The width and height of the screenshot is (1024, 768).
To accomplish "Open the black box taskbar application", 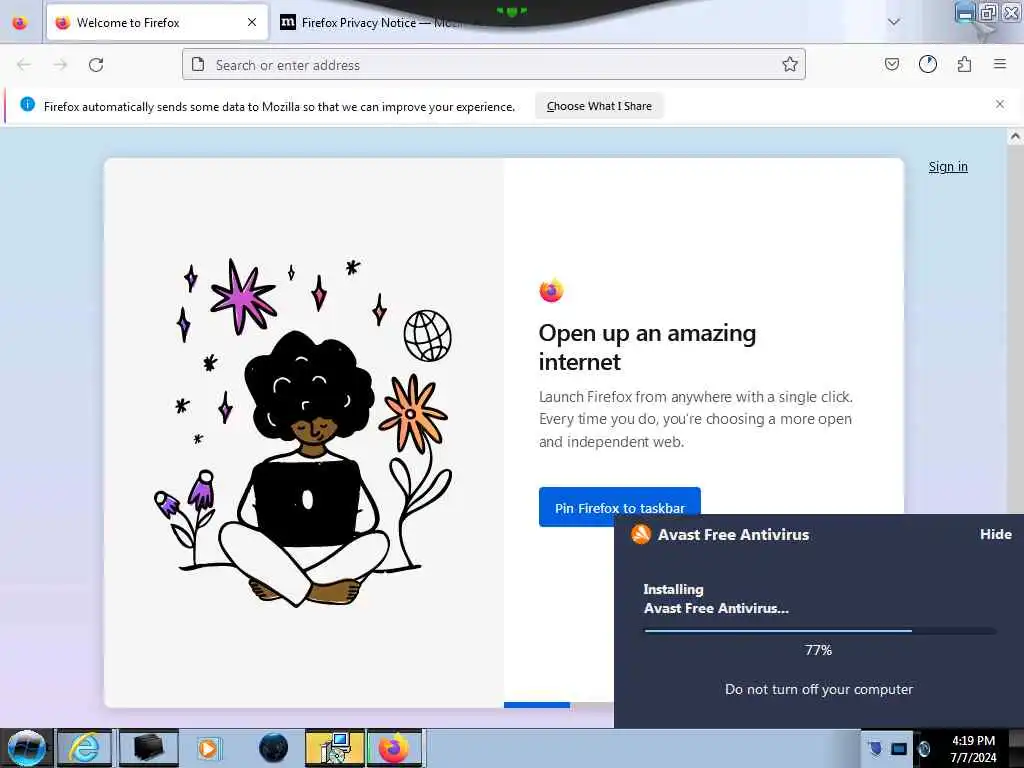I will click(x=148, y=748).
